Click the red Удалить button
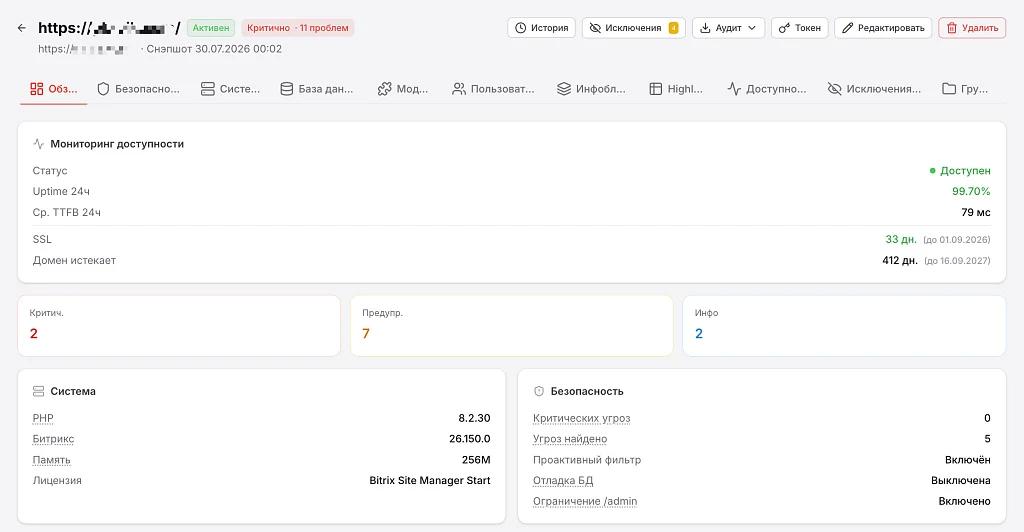 (x=972, y=28)
